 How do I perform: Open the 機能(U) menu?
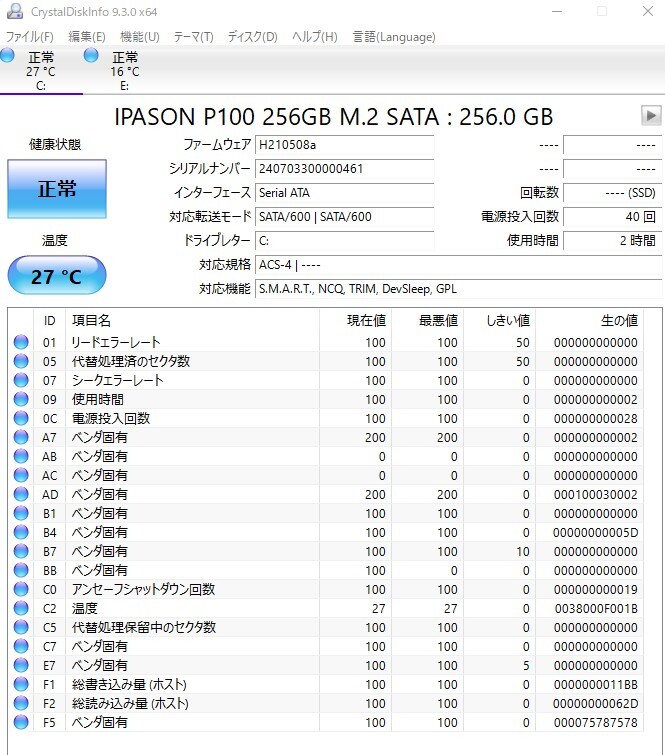coord(140,37)
